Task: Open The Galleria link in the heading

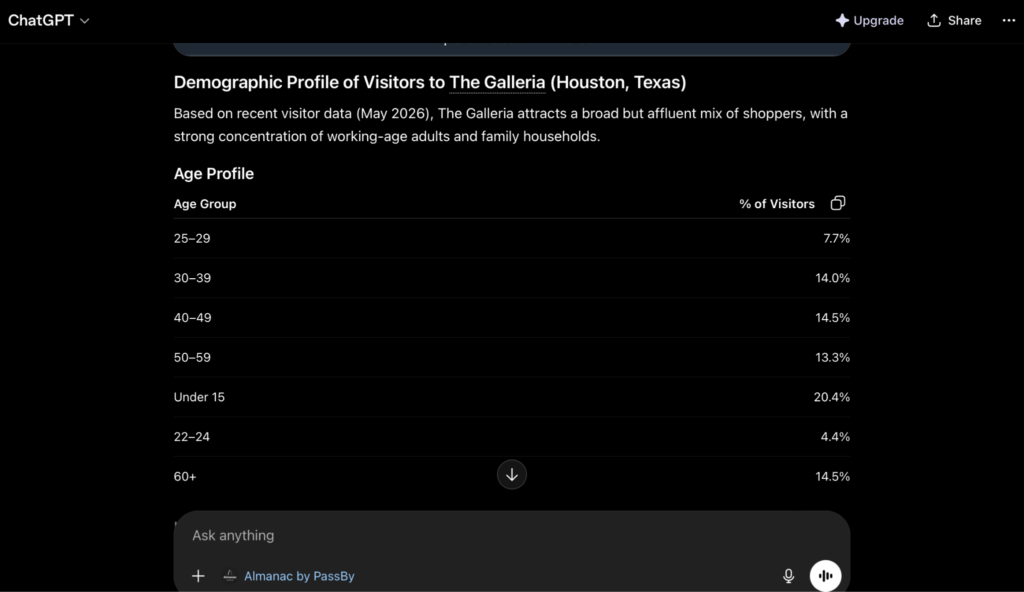Action: pyautogui.click(x=497, y=82)
